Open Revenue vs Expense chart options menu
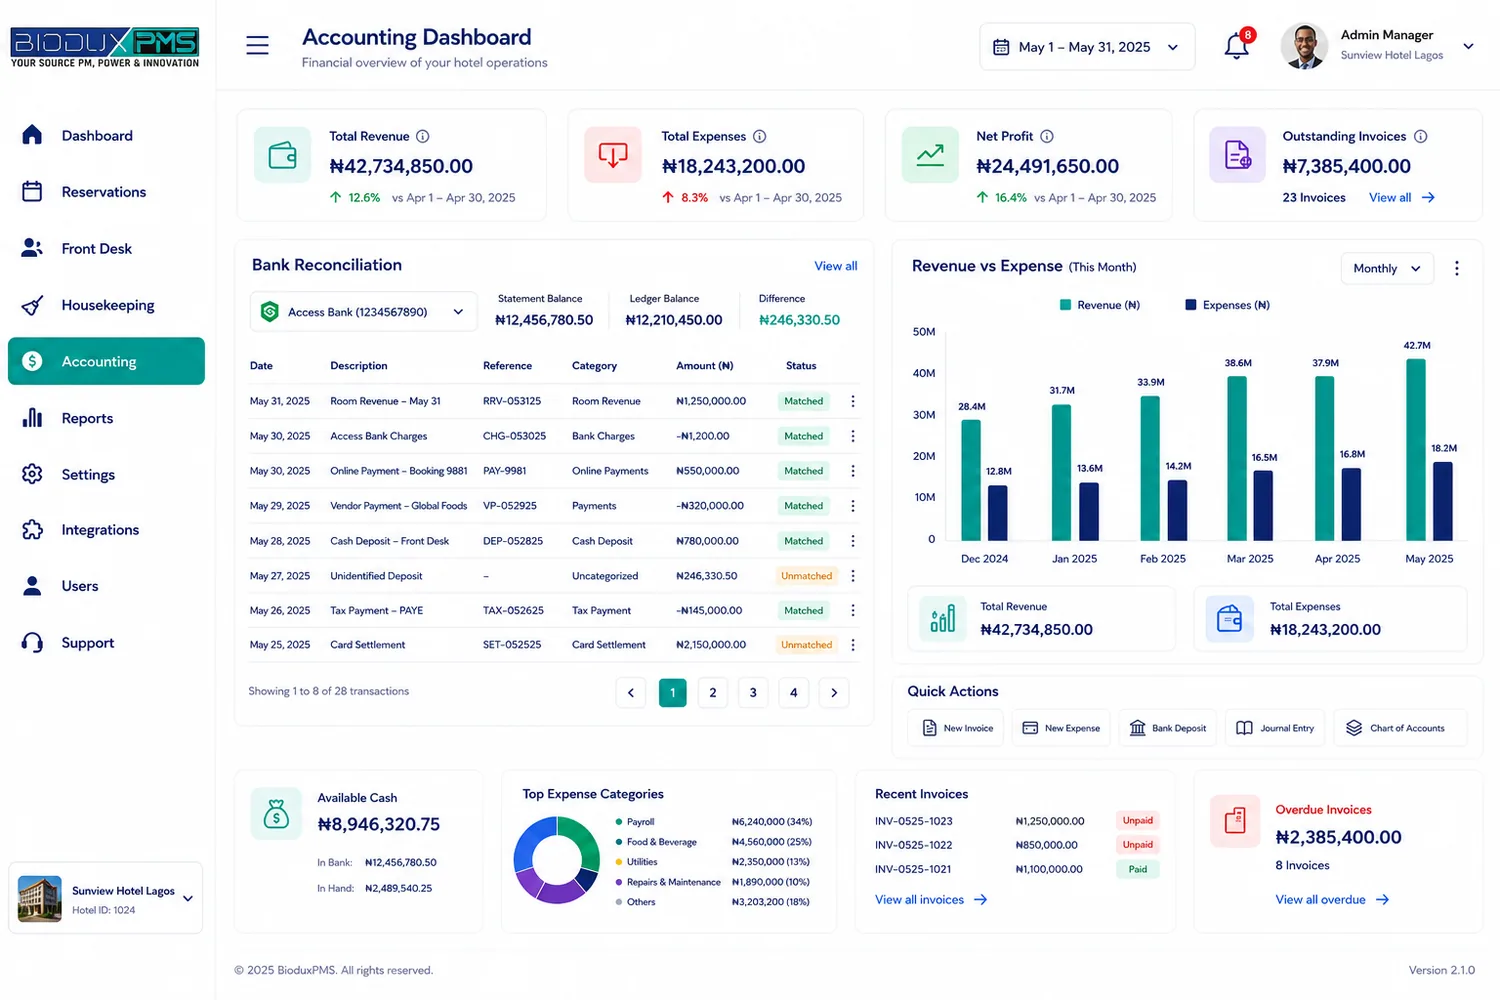The width and height of the screenshot is (1500, 1000). coord(1456,268)
